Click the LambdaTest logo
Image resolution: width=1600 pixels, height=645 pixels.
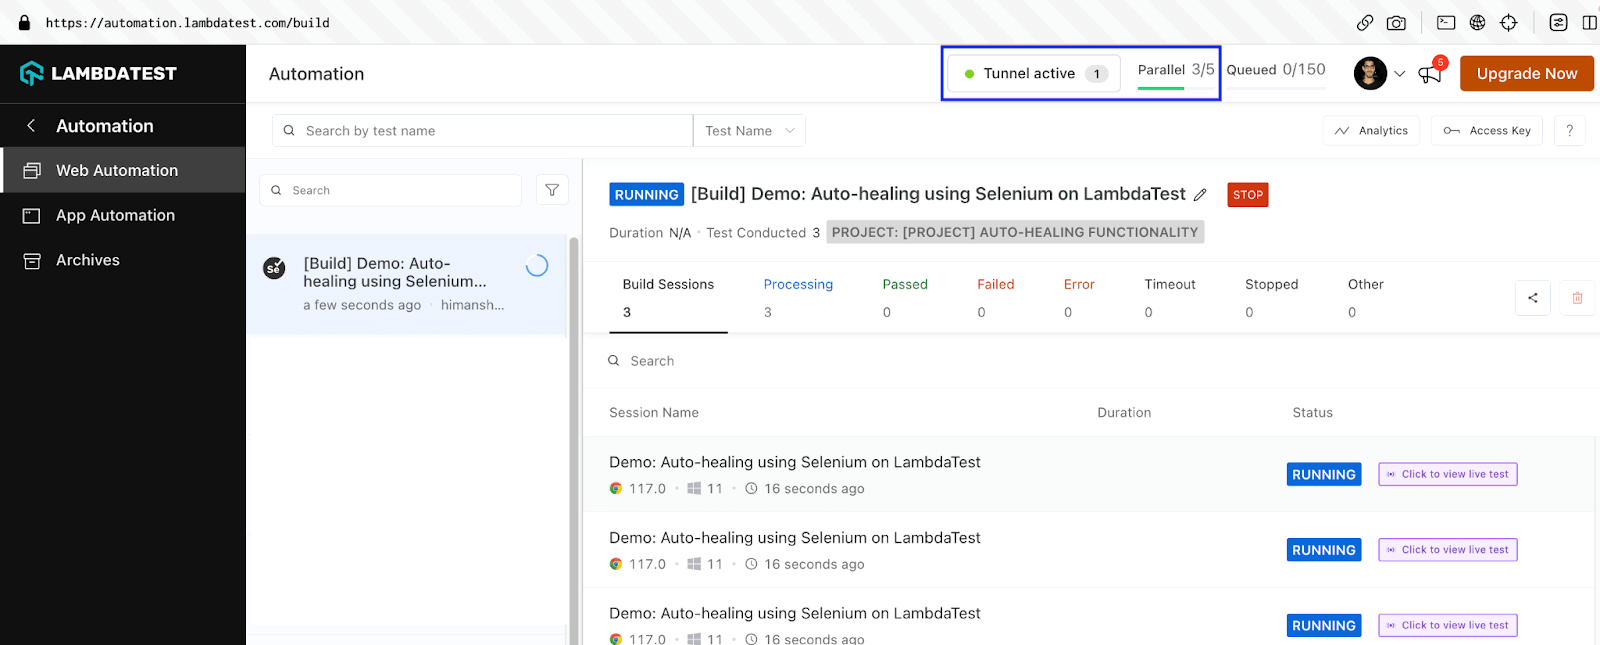coord(98,73)
